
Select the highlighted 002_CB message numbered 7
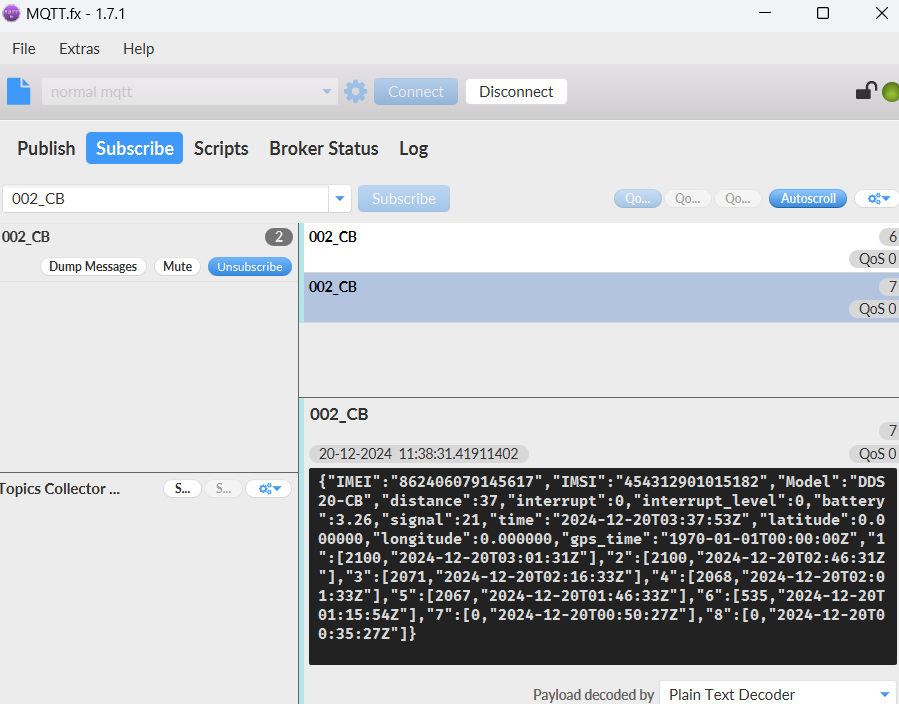pos(600,298)
